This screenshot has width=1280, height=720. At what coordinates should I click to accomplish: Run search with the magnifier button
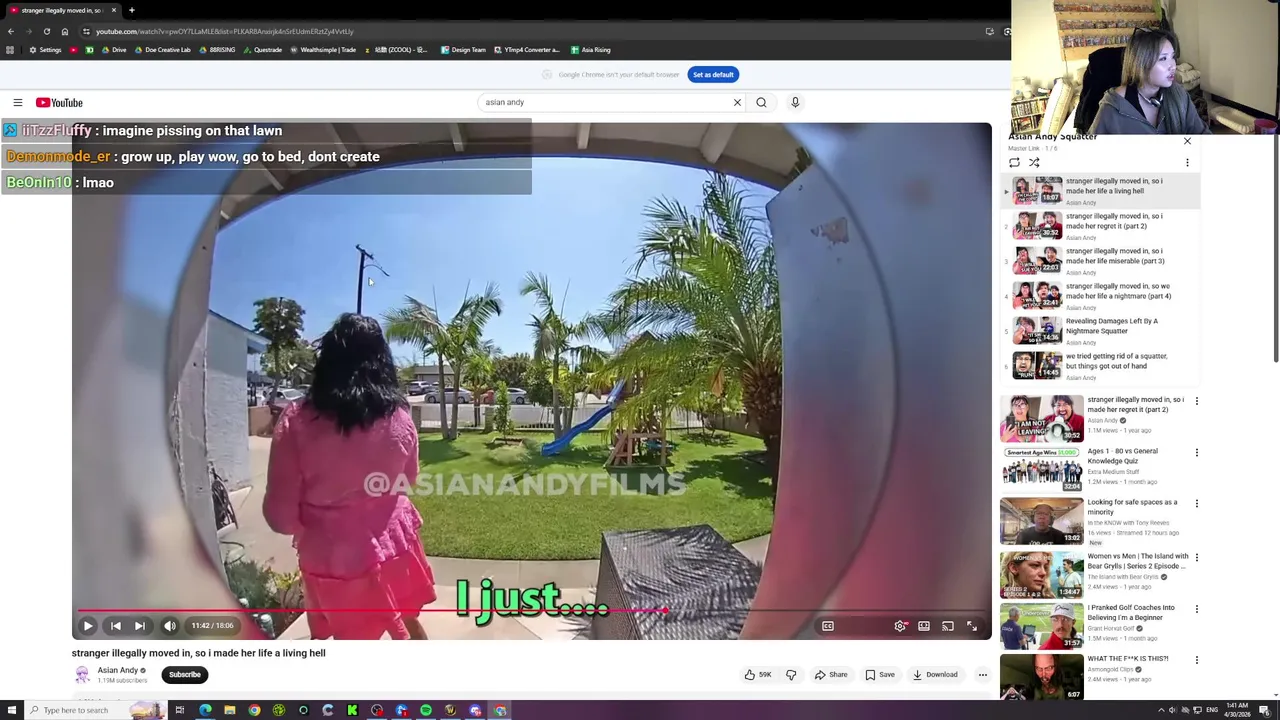(x=761, y=102)
